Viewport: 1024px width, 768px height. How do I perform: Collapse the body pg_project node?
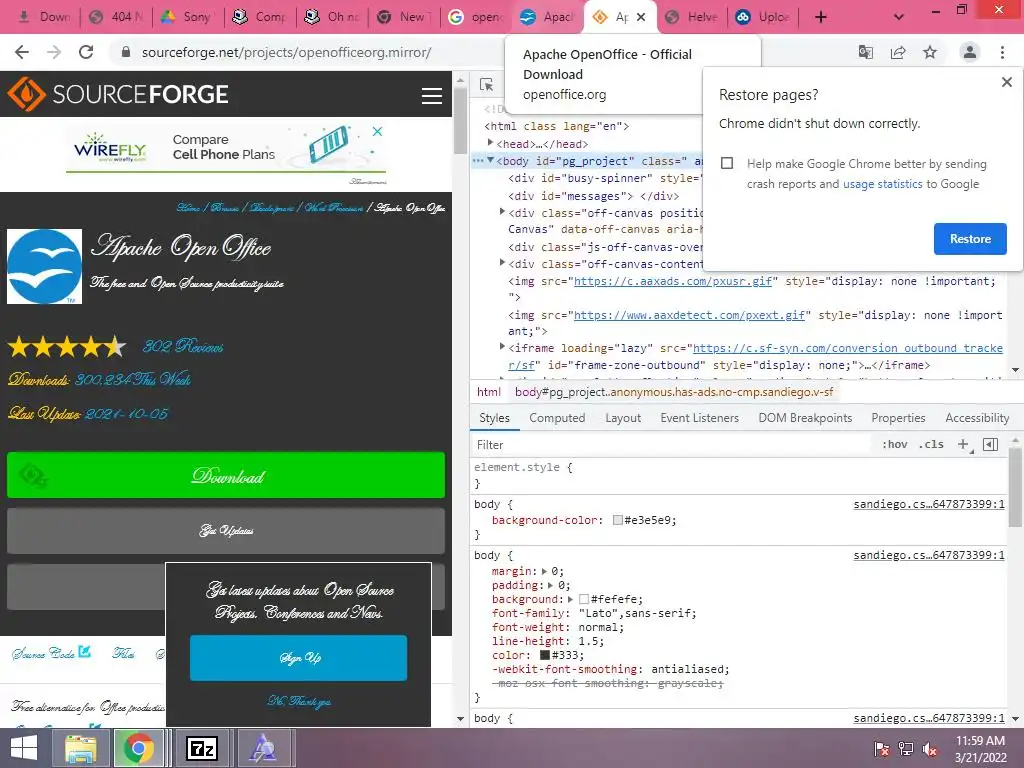(490, 160)
